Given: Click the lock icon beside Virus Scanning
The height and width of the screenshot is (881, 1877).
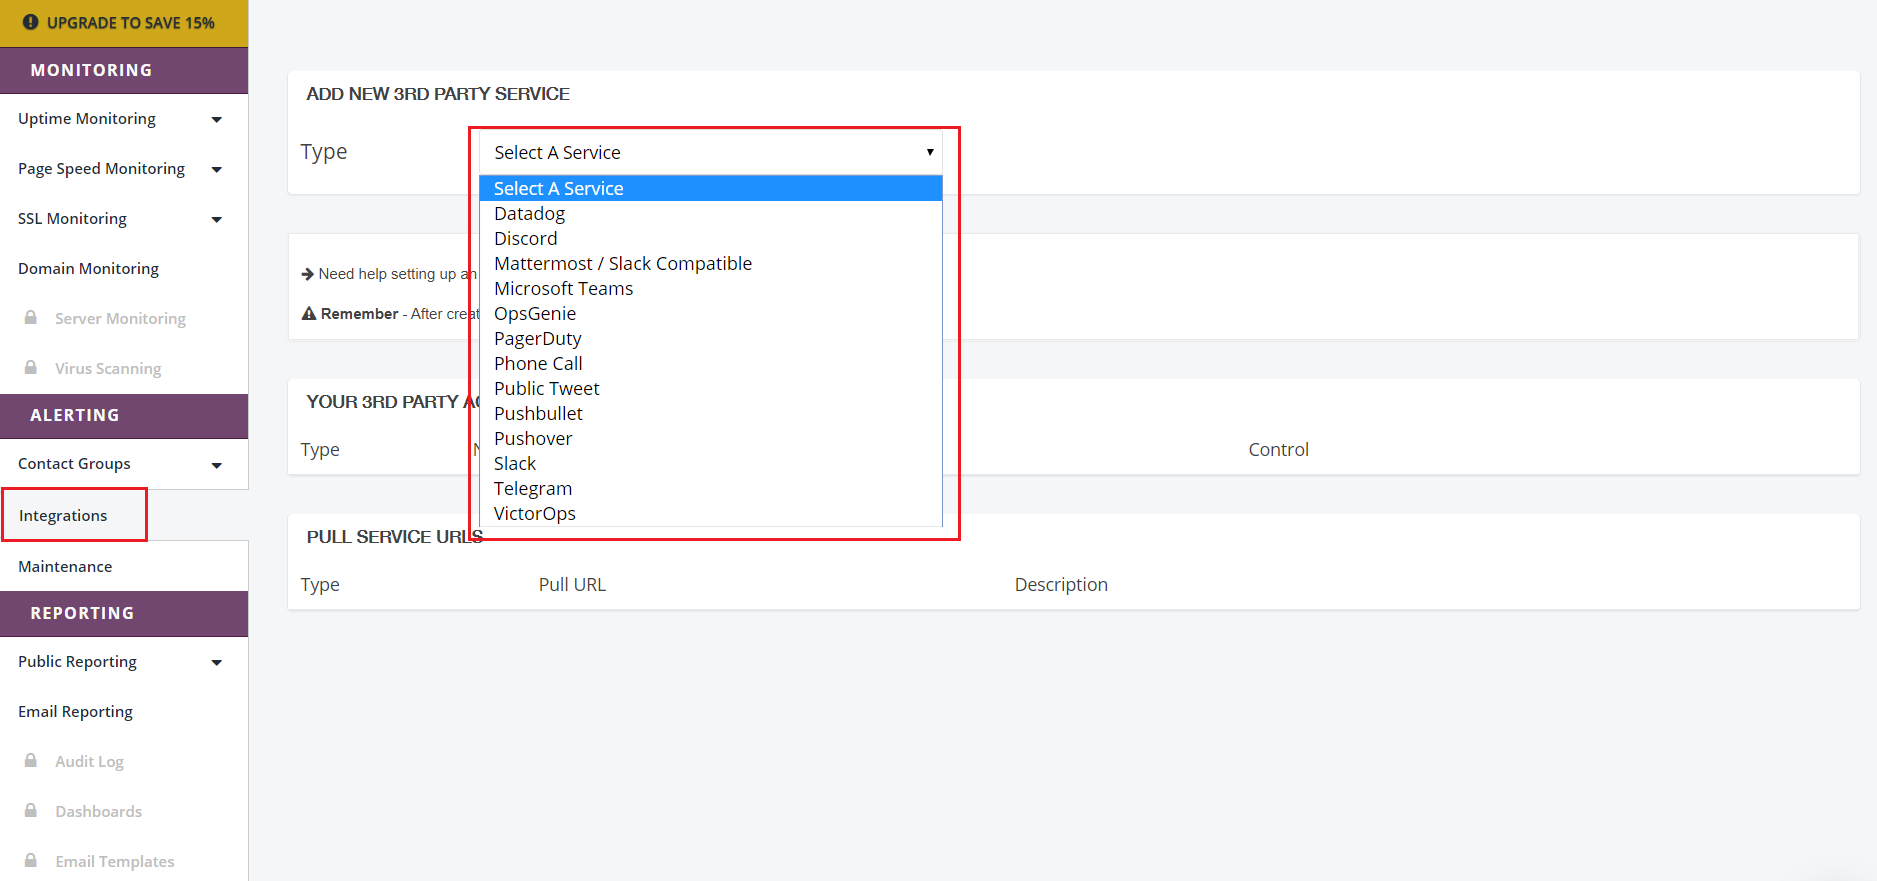Looking at the screenshot, I should tap(31, 367).
